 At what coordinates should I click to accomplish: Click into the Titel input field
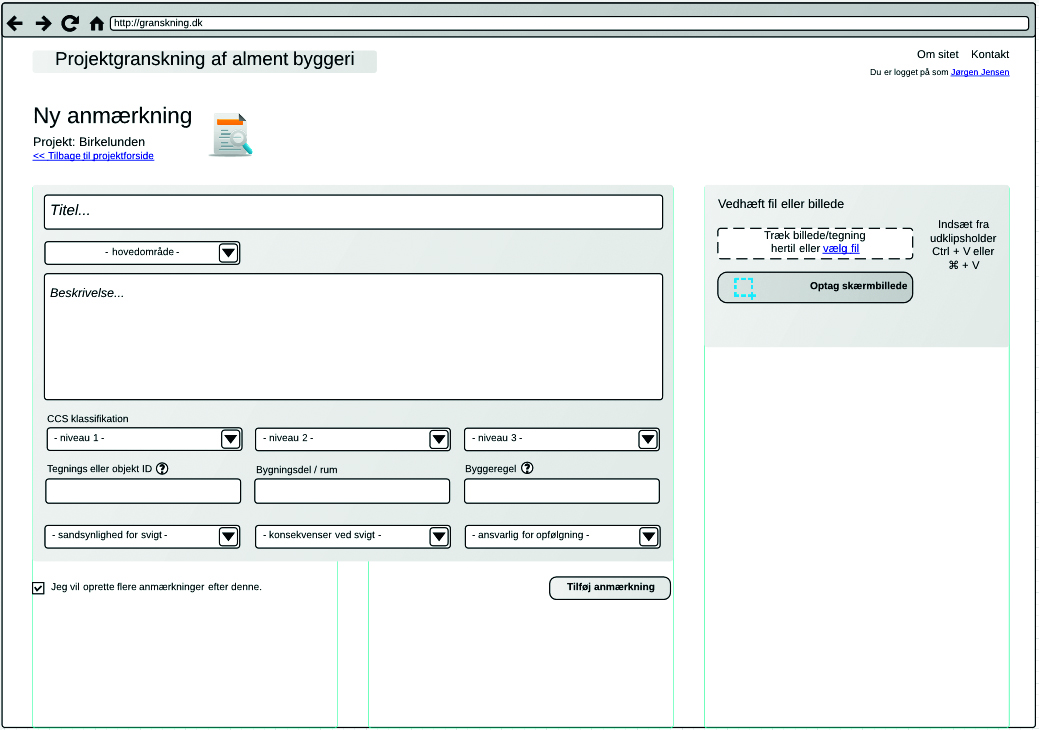[x=353, y=212]
